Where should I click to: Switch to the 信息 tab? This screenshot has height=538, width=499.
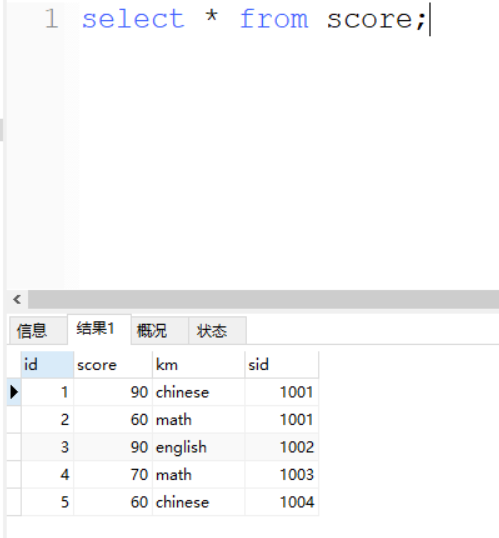[x=38, y=330]
